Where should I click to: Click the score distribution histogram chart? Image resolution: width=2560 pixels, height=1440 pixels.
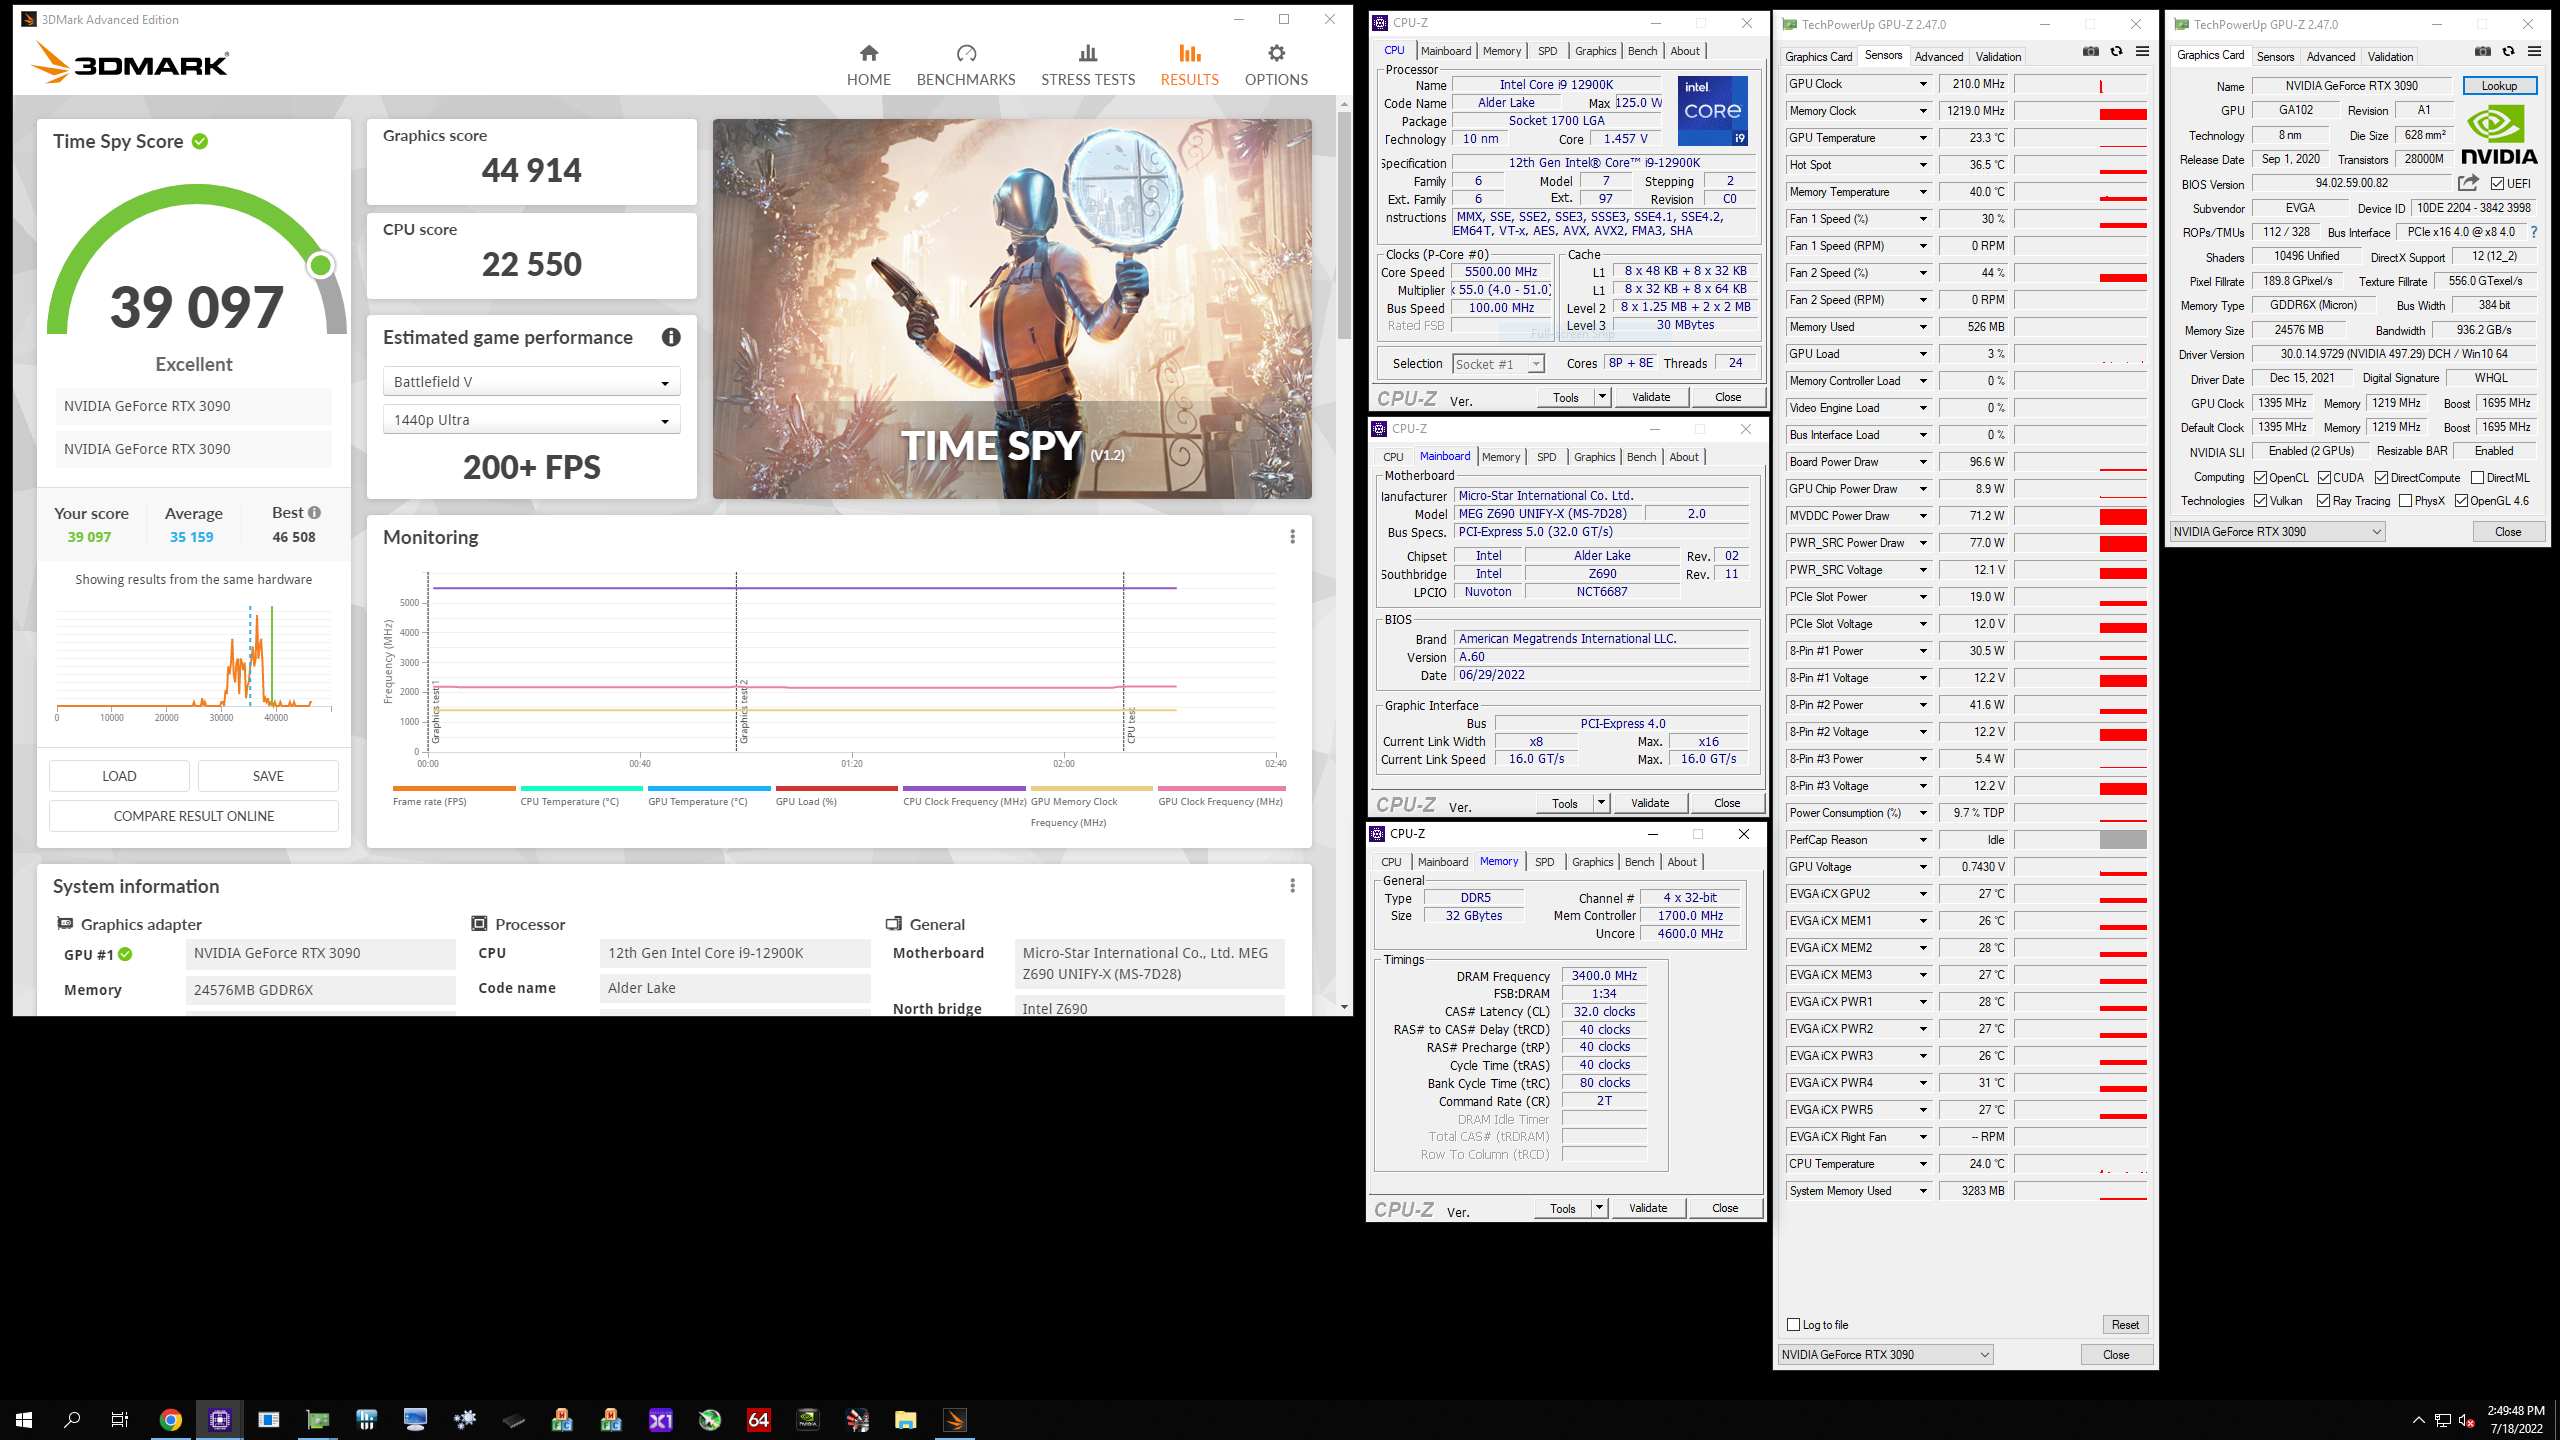coord(194,661)
